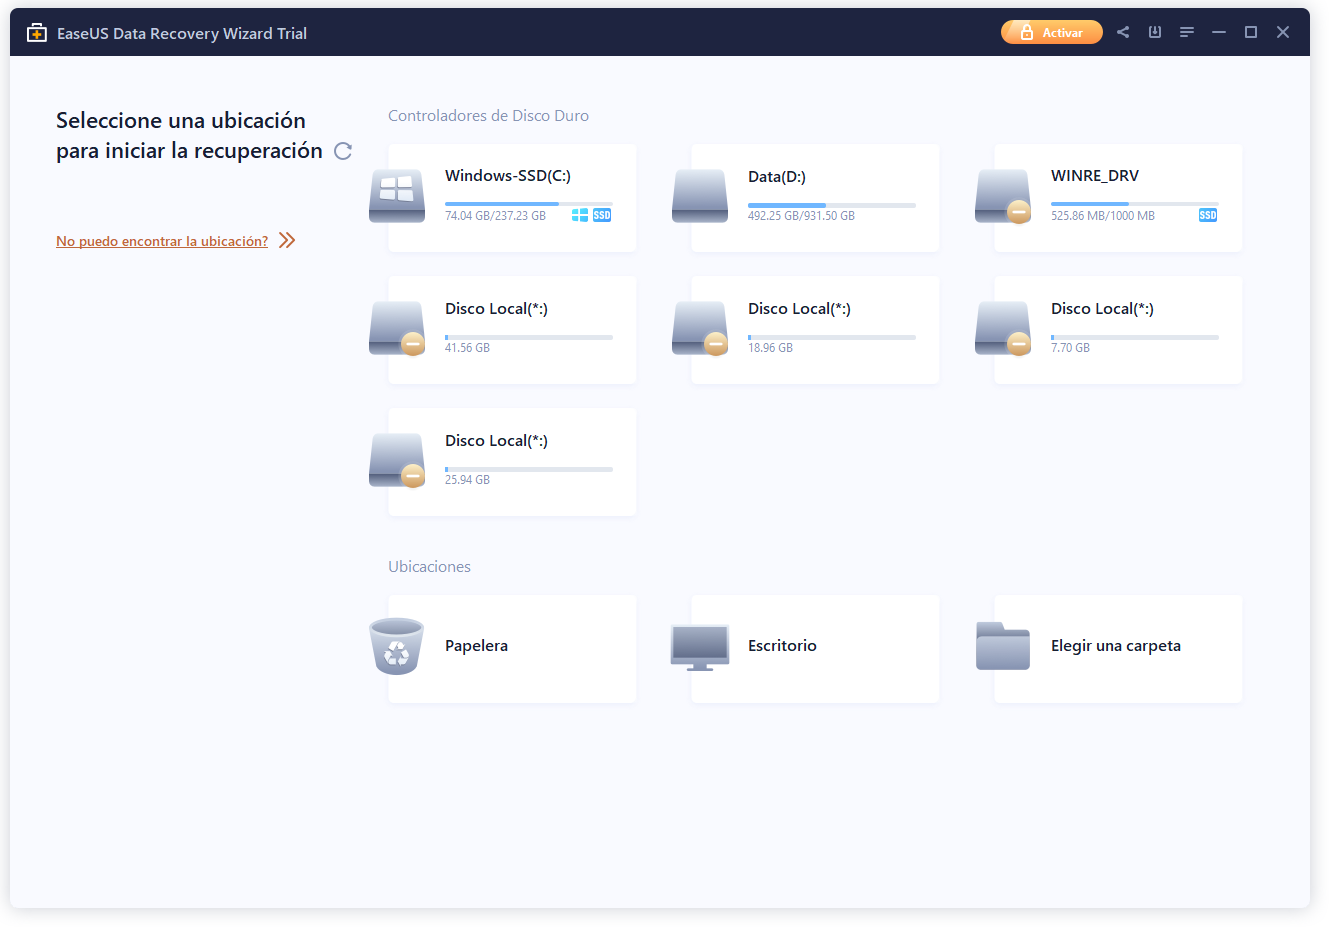Click the '18.96 GB' size label
The height and width of the screenshot is (927, 1330).
click(x=770, y=348)
